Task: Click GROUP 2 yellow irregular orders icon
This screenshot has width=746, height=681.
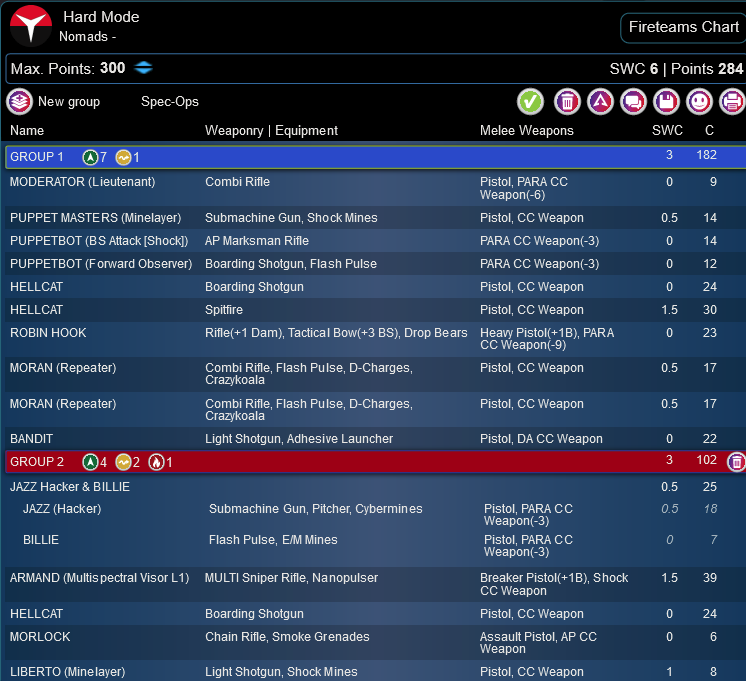Action: click(x=123, y=462)
